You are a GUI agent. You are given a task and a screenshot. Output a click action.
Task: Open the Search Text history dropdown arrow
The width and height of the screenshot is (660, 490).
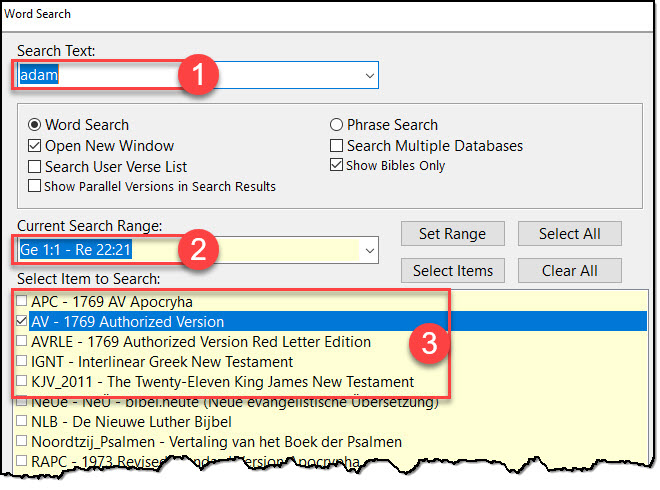pyautogui.click(x=370, y=75)
